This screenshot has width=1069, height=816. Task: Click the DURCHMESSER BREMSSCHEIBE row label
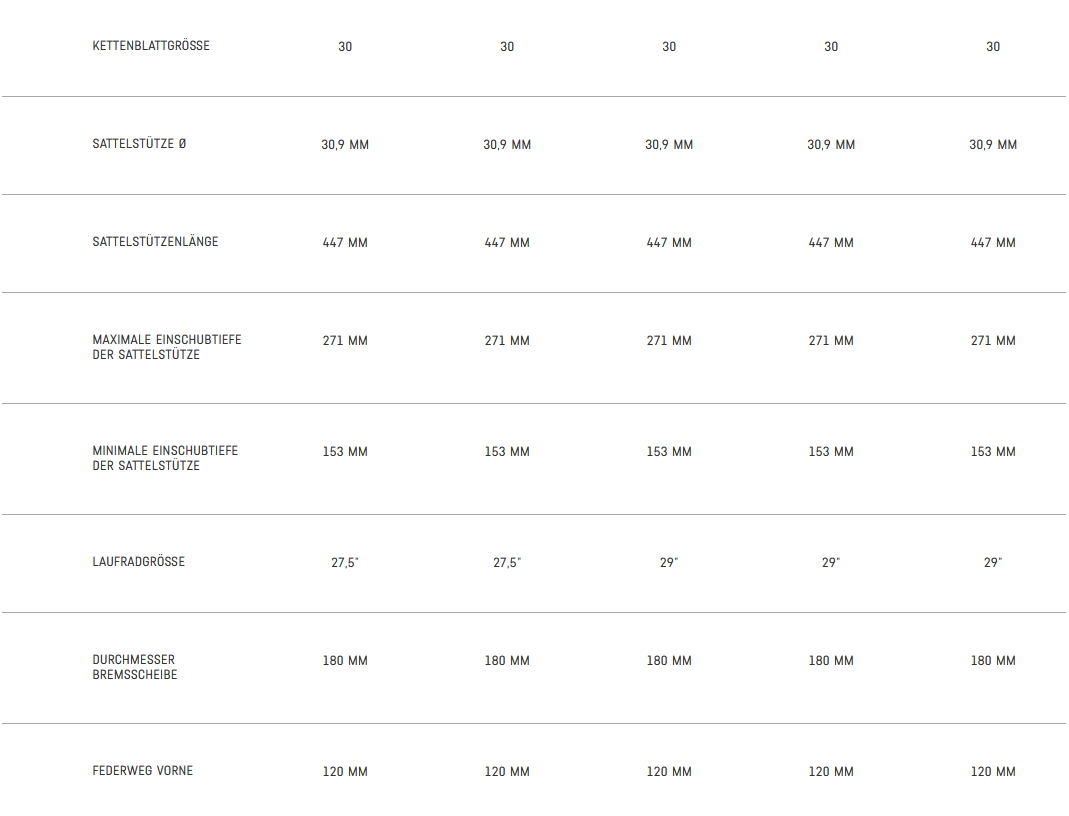135,667
